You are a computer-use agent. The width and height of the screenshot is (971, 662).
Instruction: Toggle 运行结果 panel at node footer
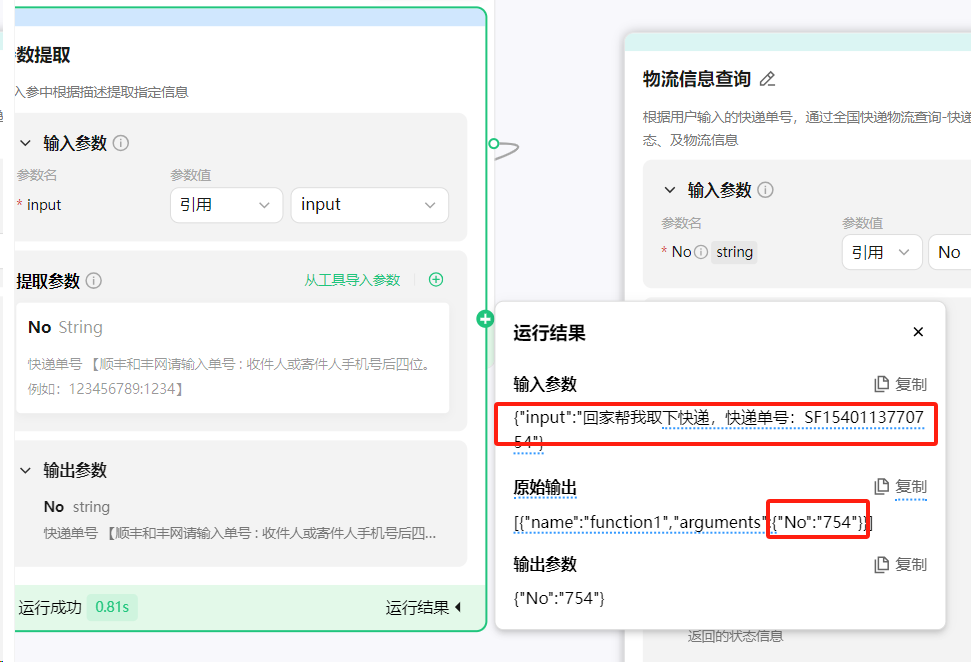(x=424, y=608)
